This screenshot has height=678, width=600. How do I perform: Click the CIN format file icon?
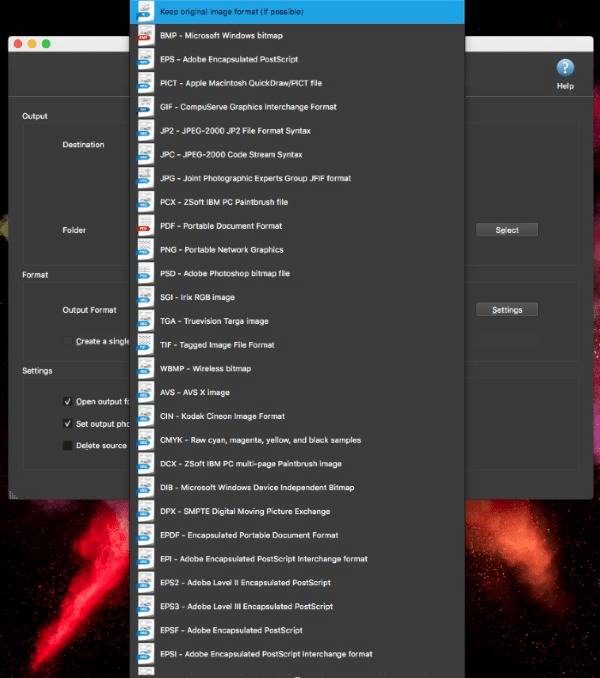coord(145,416)
